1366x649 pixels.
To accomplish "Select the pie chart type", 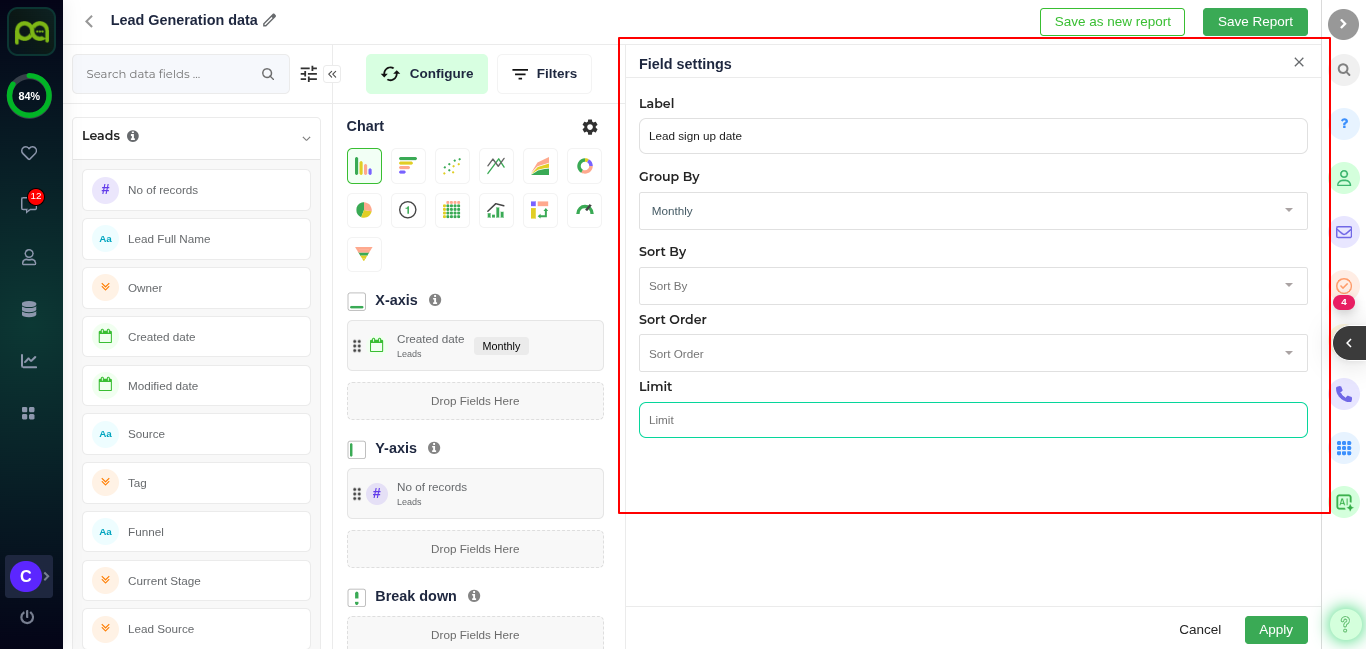I will pyautogui.click(x=364, y=210).
